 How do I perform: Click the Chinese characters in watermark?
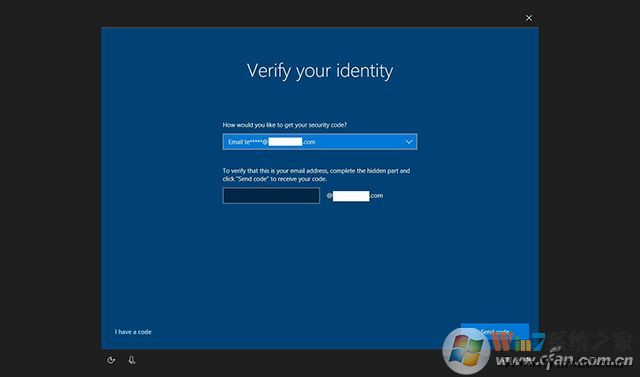(x=590, y=342)
